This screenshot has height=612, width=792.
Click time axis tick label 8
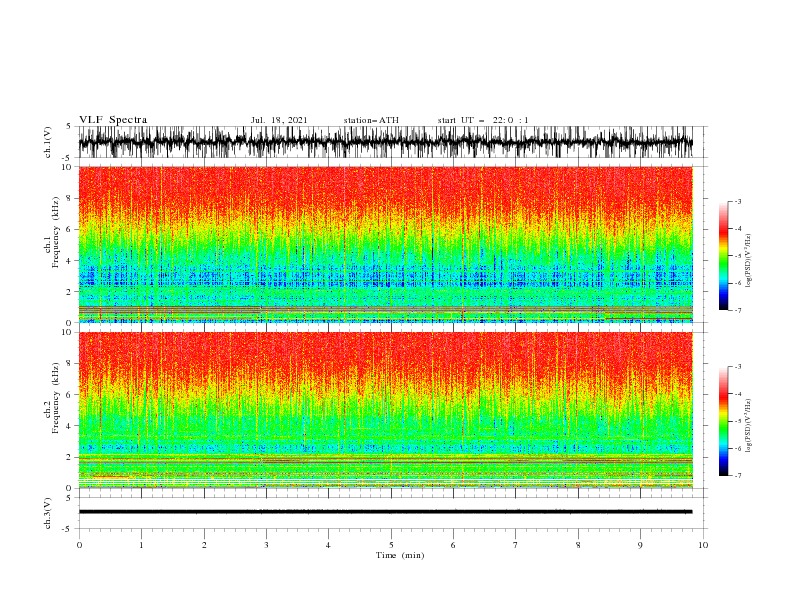click(x=578, y=545)
